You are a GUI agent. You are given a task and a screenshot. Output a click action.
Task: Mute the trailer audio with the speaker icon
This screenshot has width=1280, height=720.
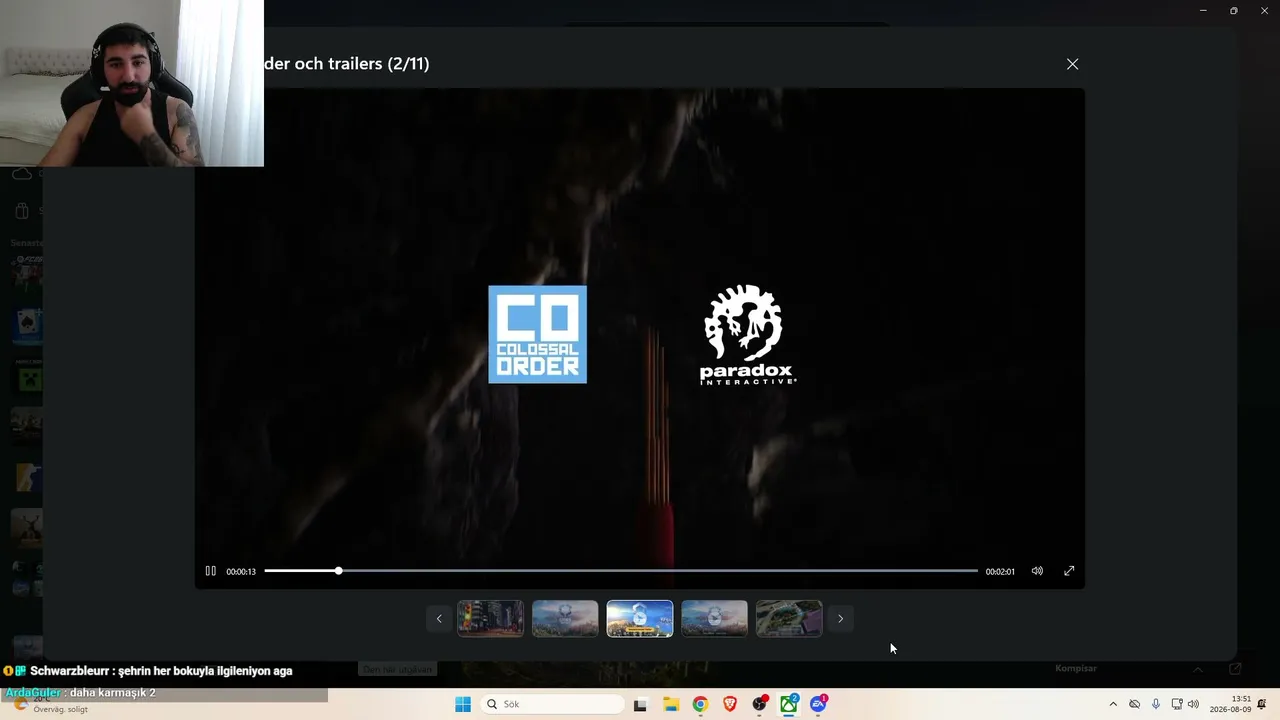pyautogui.click(x=1037, y=571)
